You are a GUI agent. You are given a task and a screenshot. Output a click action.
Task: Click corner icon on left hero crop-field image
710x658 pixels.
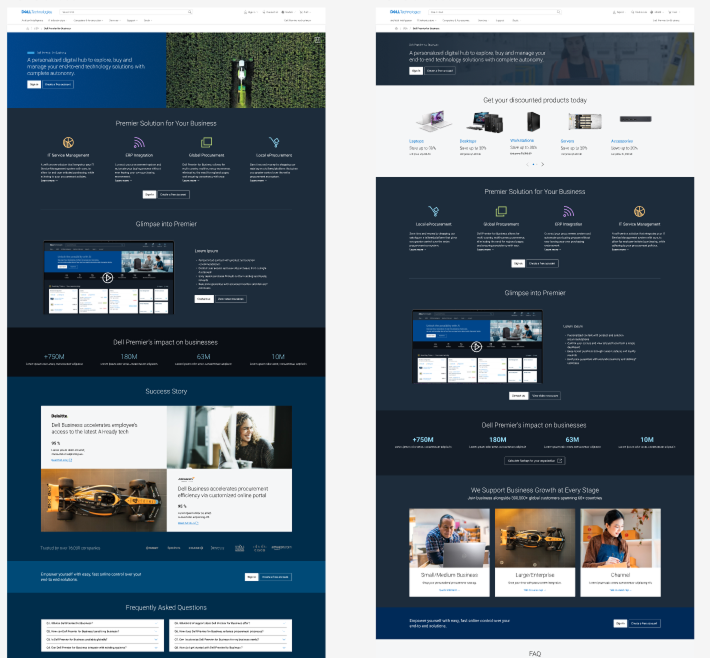[317, 40]
